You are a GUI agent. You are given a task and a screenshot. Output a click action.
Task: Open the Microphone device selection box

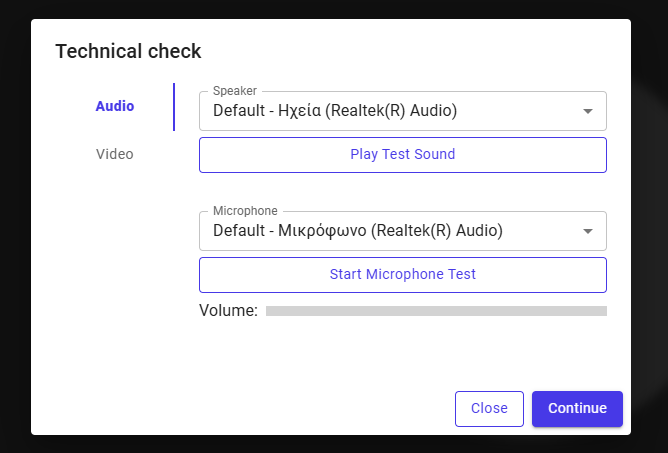coord(403,231)
